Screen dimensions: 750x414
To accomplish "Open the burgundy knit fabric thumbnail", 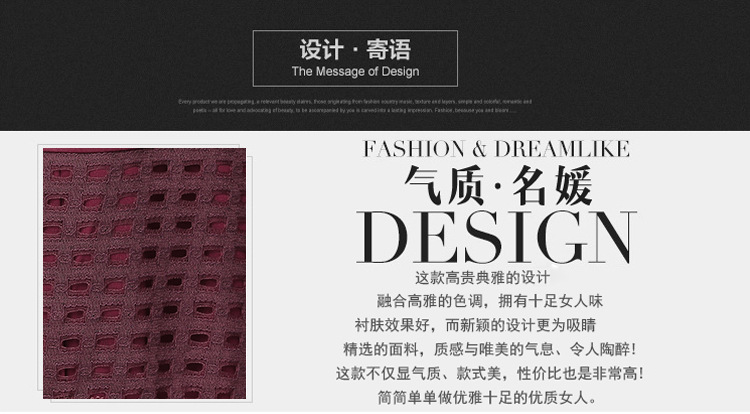I will click(144, 273).
